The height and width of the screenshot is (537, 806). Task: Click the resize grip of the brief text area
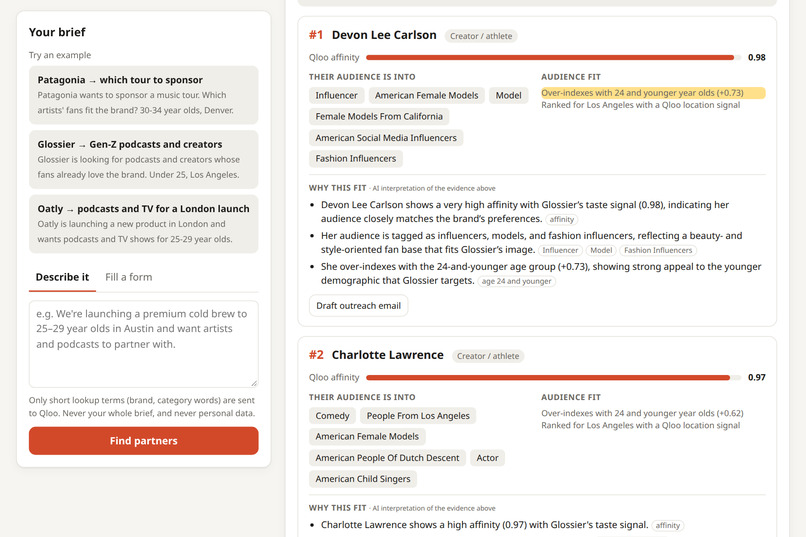(254, 383)
